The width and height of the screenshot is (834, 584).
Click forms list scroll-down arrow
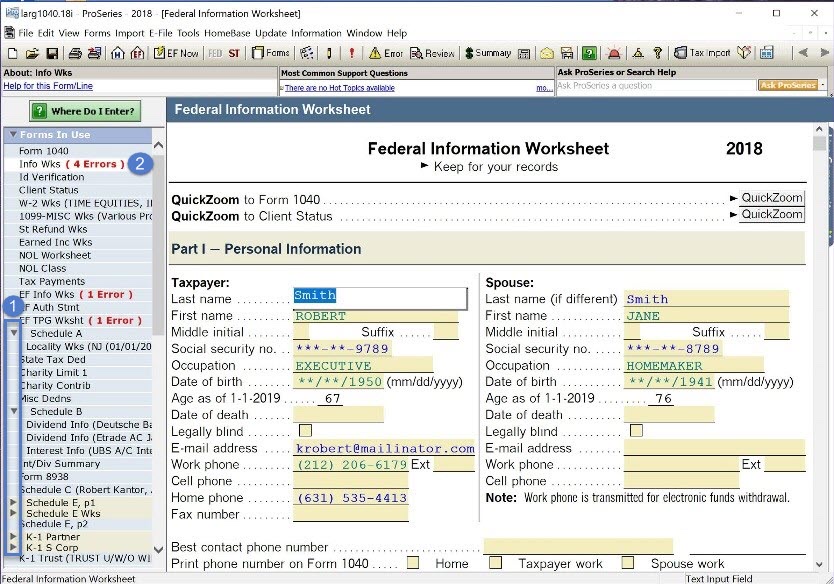(159, 549)
